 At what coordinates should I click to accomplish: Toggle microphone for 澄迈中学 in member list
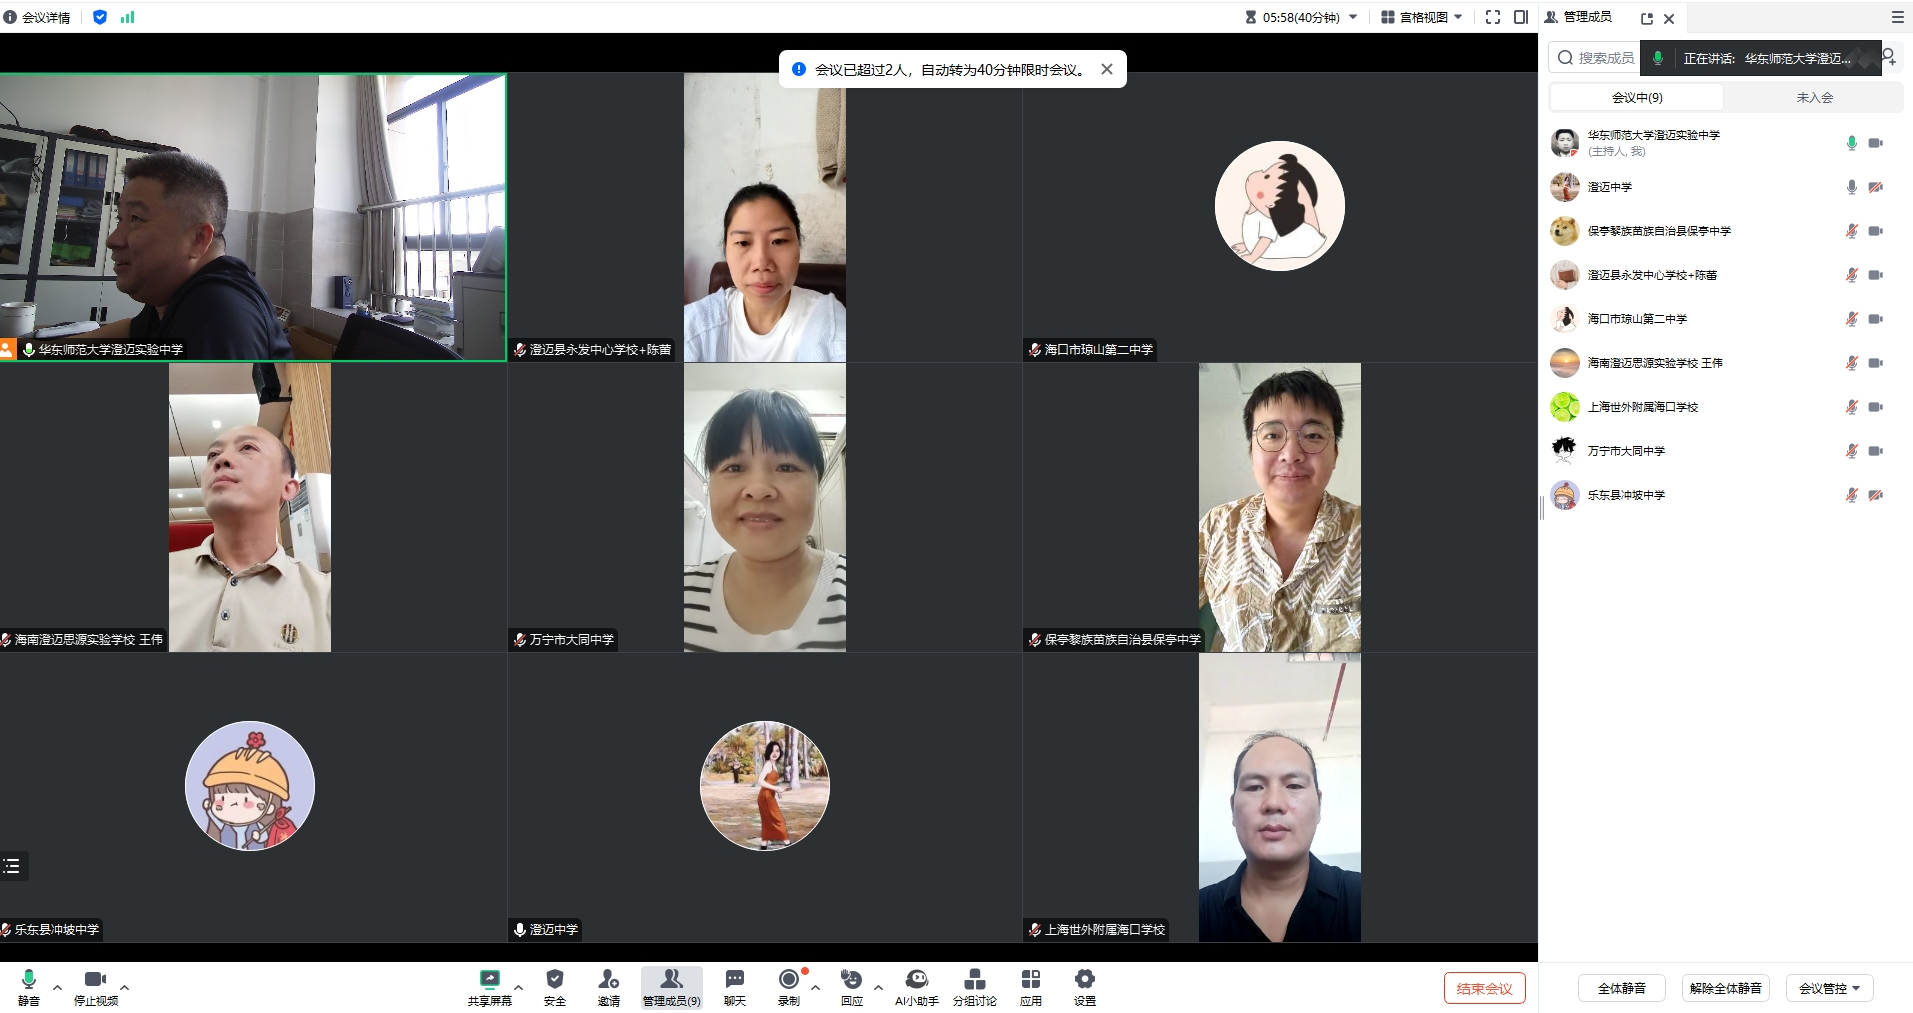pos(1851,187)
